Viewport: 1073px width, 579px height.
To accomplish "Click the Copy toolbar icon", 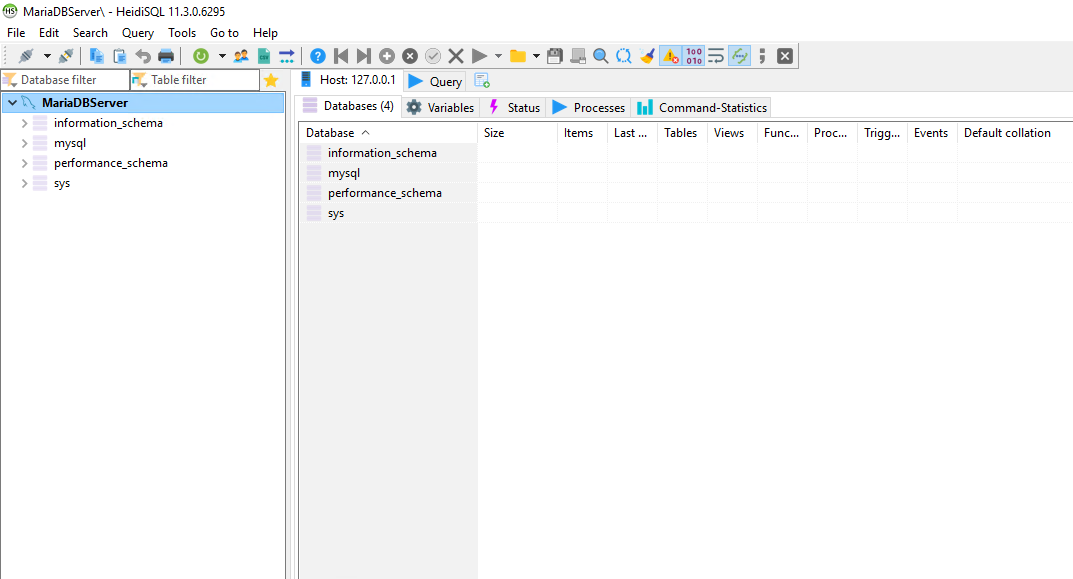I will (96, 56).
